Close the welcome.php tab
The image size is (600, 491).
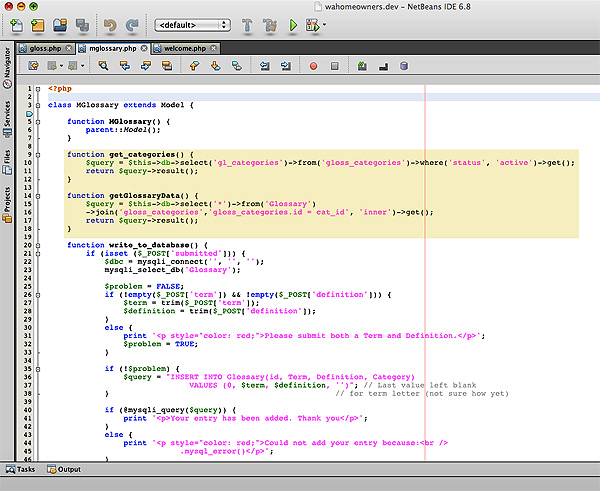(214, 48)
